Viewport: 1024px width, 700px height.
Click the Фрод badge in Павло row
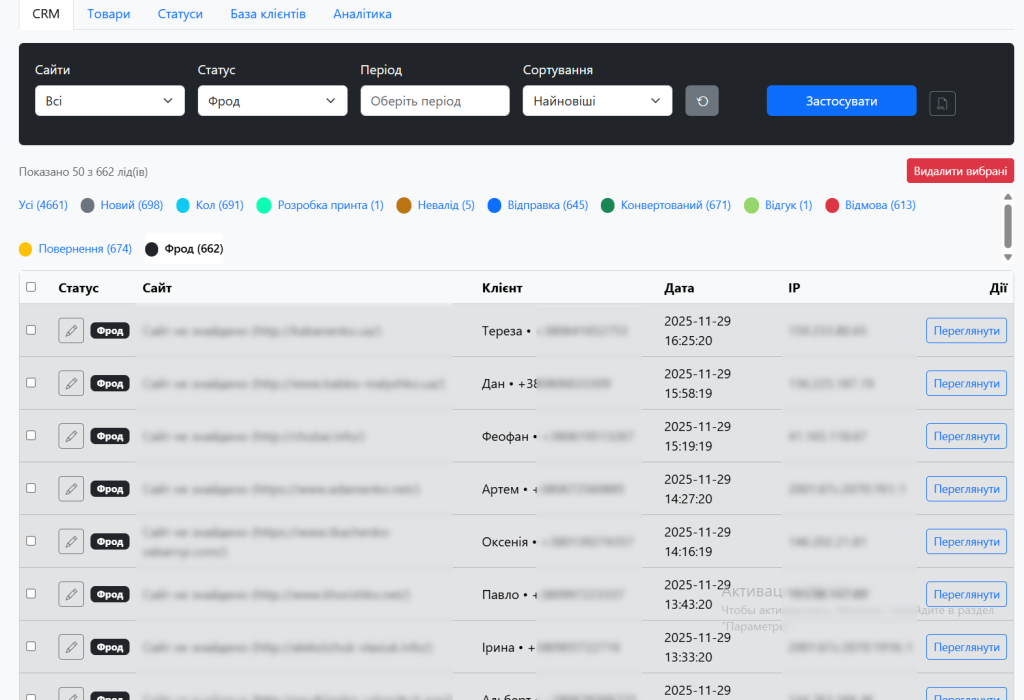click(x=110, y=594)
